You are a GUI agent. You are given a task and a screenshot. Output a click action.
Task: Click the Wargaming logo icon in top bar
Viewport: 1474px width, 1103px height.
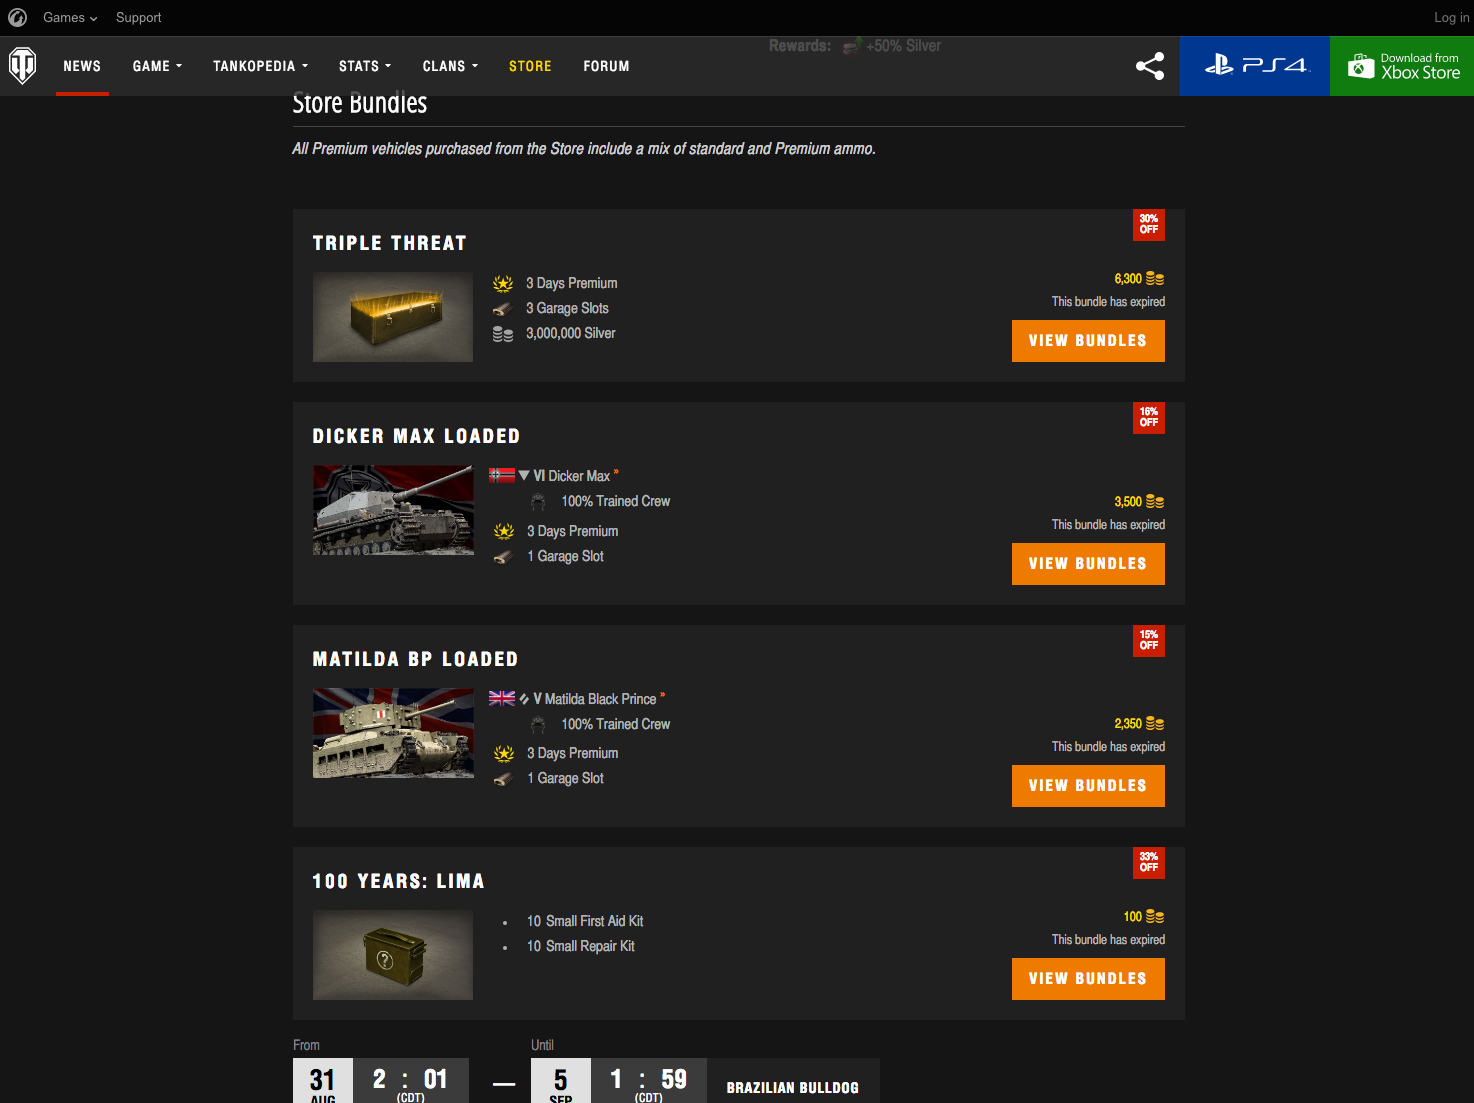[x=17, y=17]
